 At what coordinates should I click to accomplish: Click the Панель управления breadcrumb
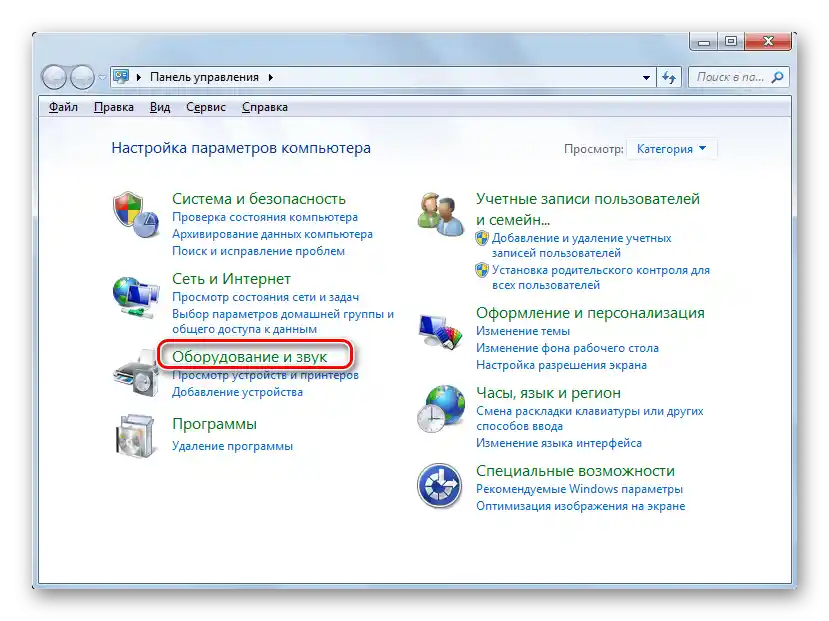(204, 77)
